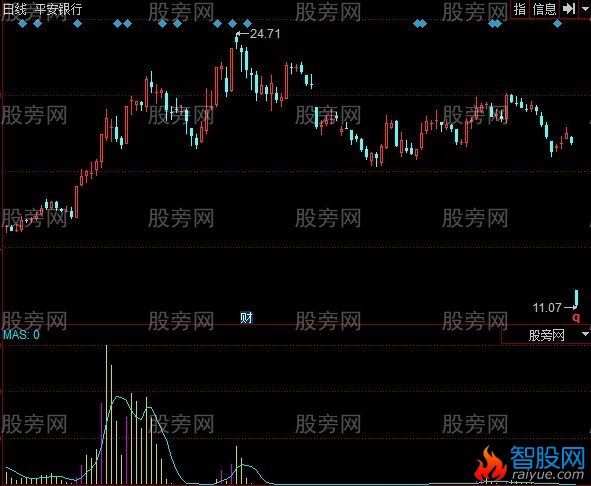Click the 24.71 high price label
The image size is (591, 486).
265,34
